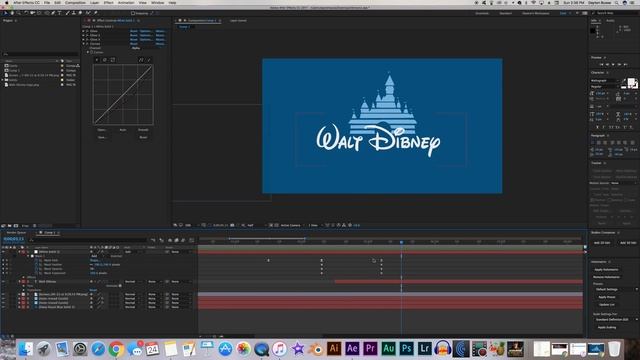640x360 pixels.
Task: Select the Puppet Pin tool
Action: (96, 13)
